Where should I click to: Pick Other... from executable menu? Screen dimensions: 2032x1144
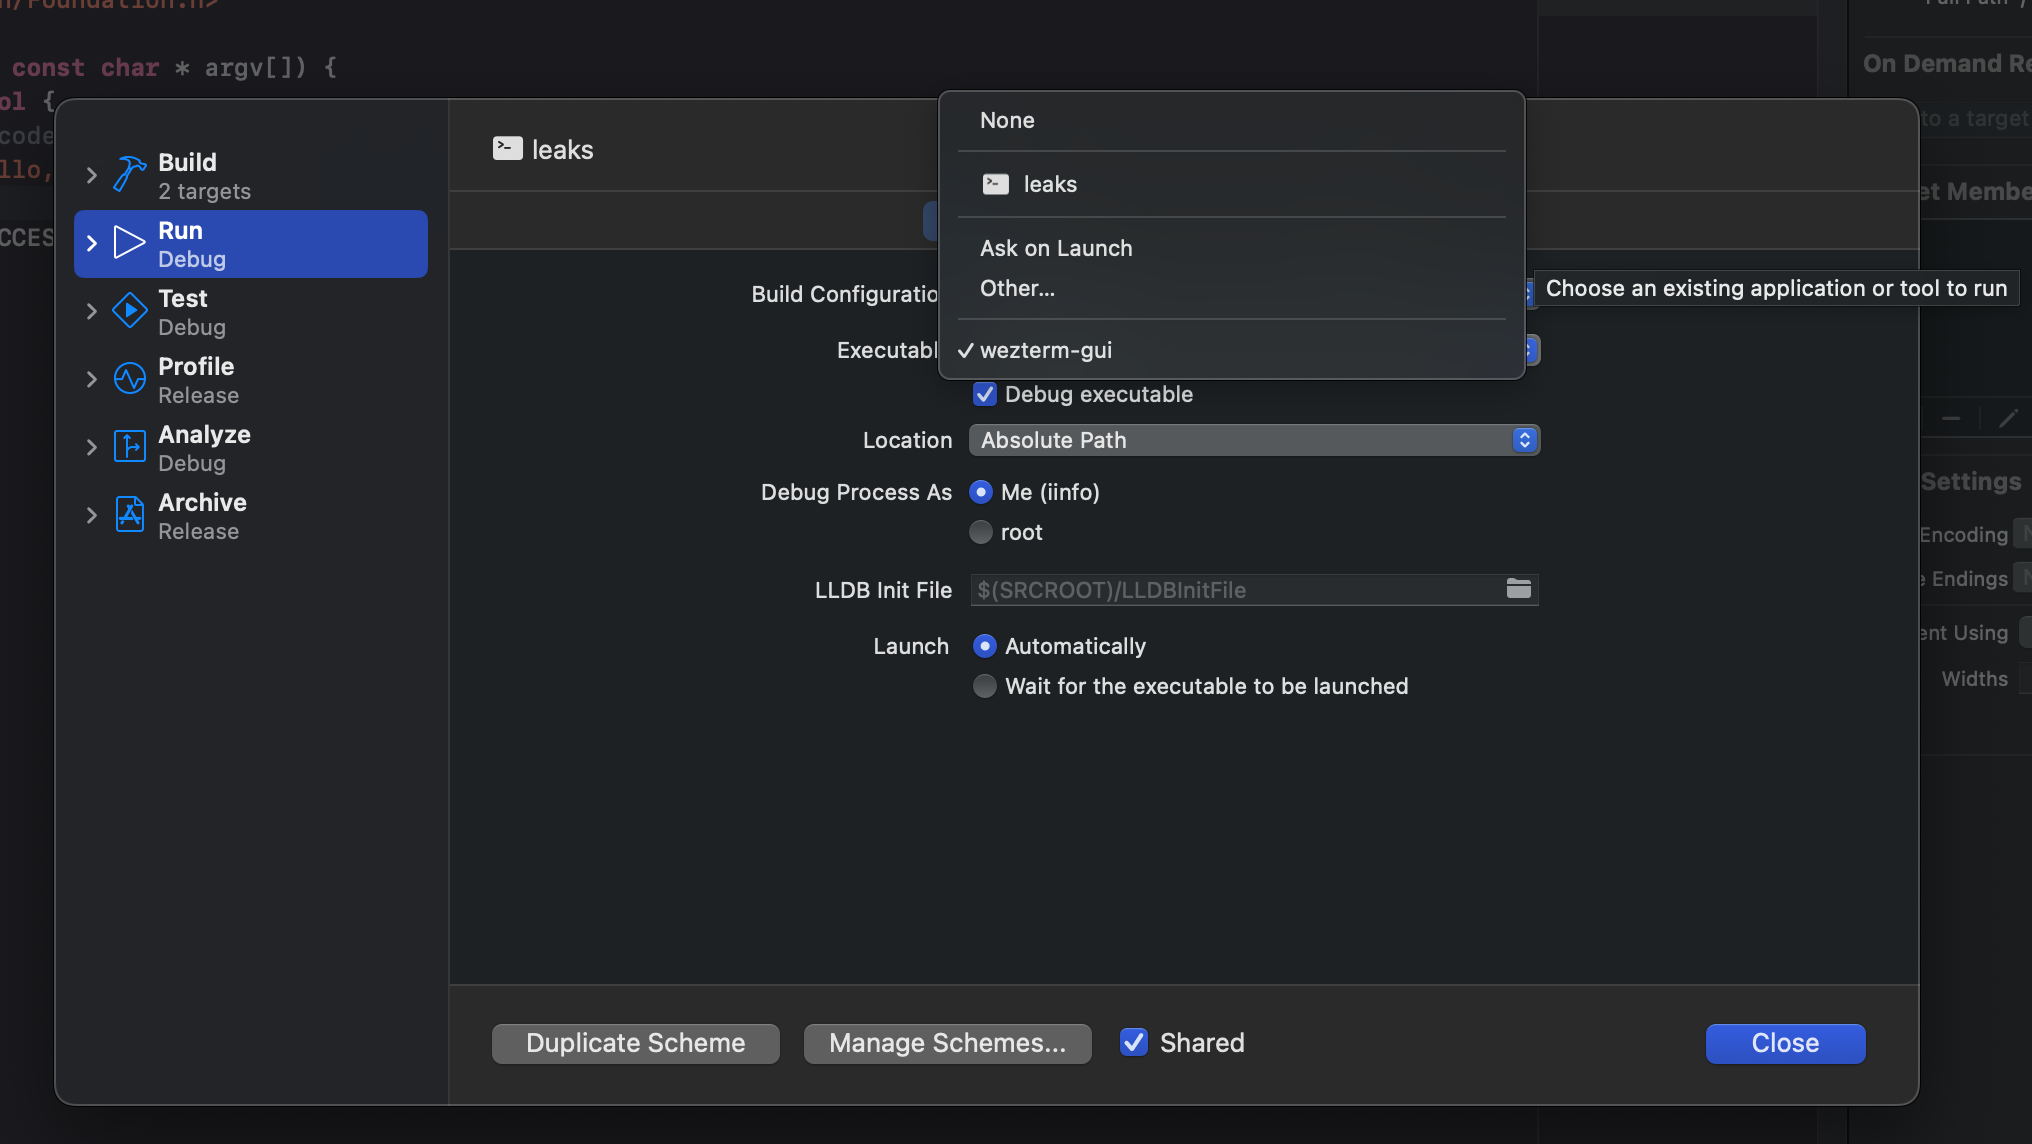coord(1017,288)
